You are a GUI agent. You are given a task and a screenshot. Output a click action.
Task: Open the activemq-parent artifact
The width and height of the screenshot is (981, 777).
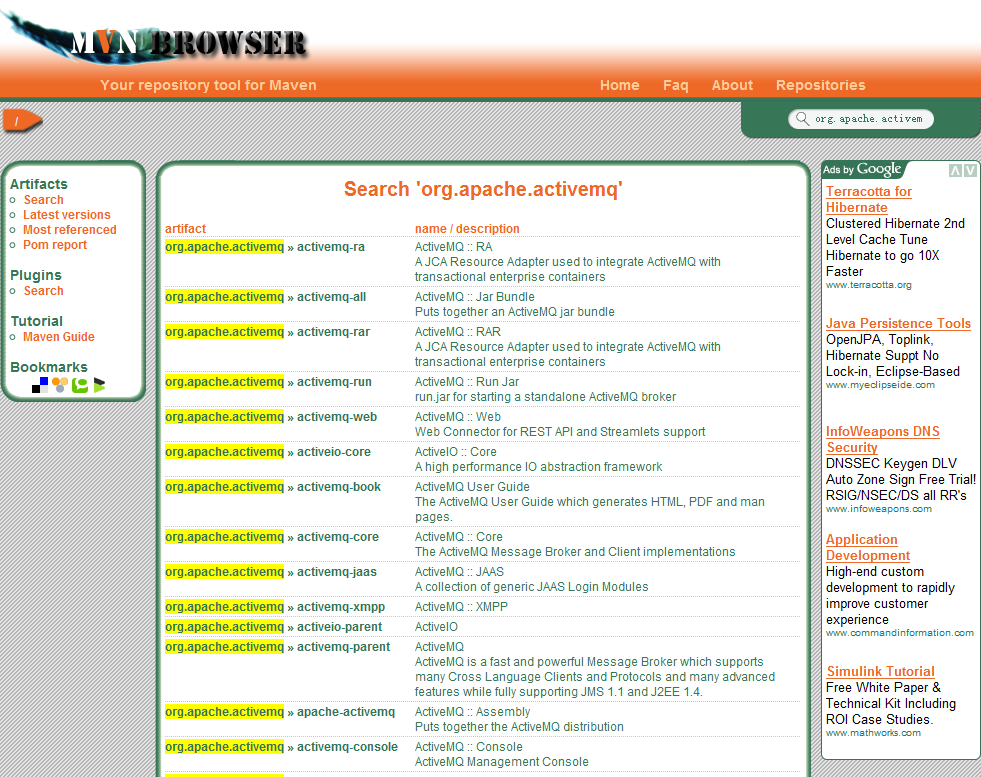pos(343,647)
